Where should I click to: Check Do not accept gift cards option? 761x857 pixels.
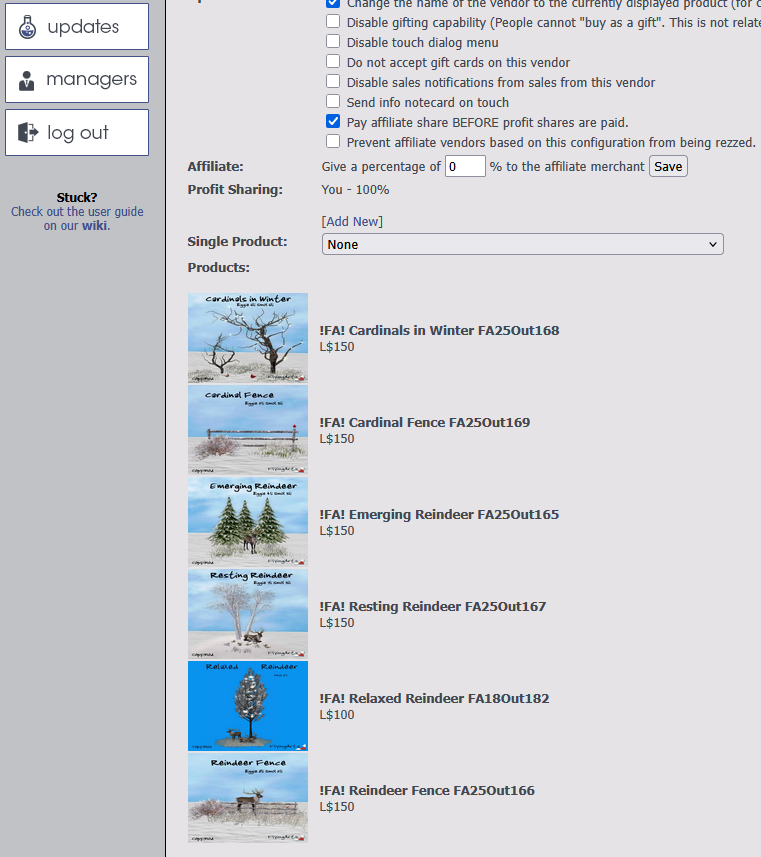333,62
